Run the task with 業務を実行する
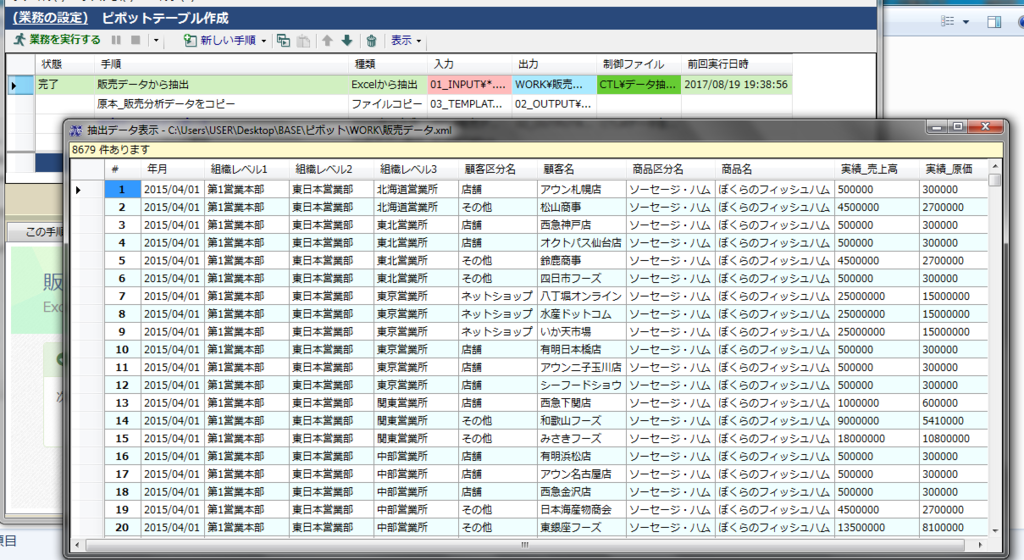The width and height of the screenshot is (1024, 560). click(57, 40)
